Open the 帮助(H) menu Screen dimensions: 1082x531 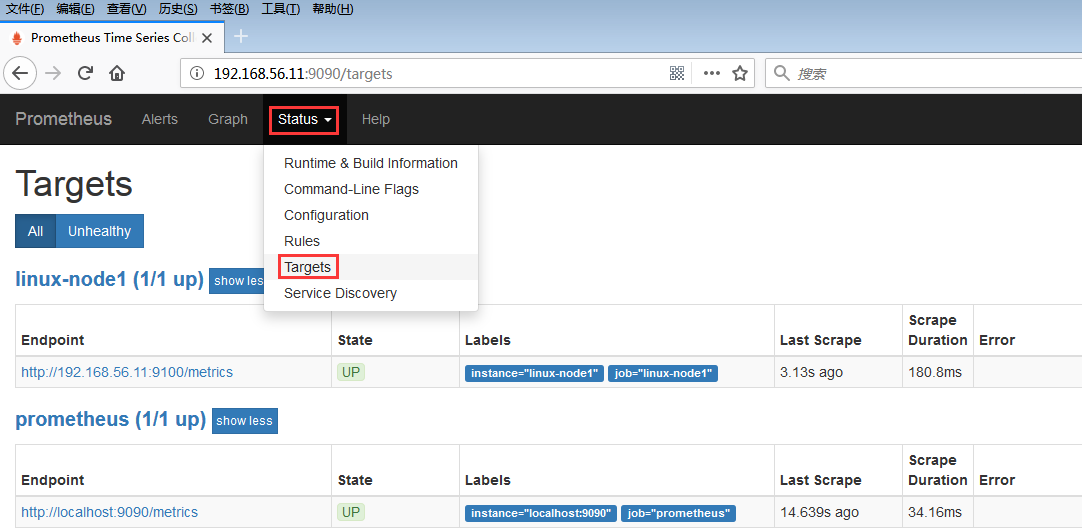[332, 9]
